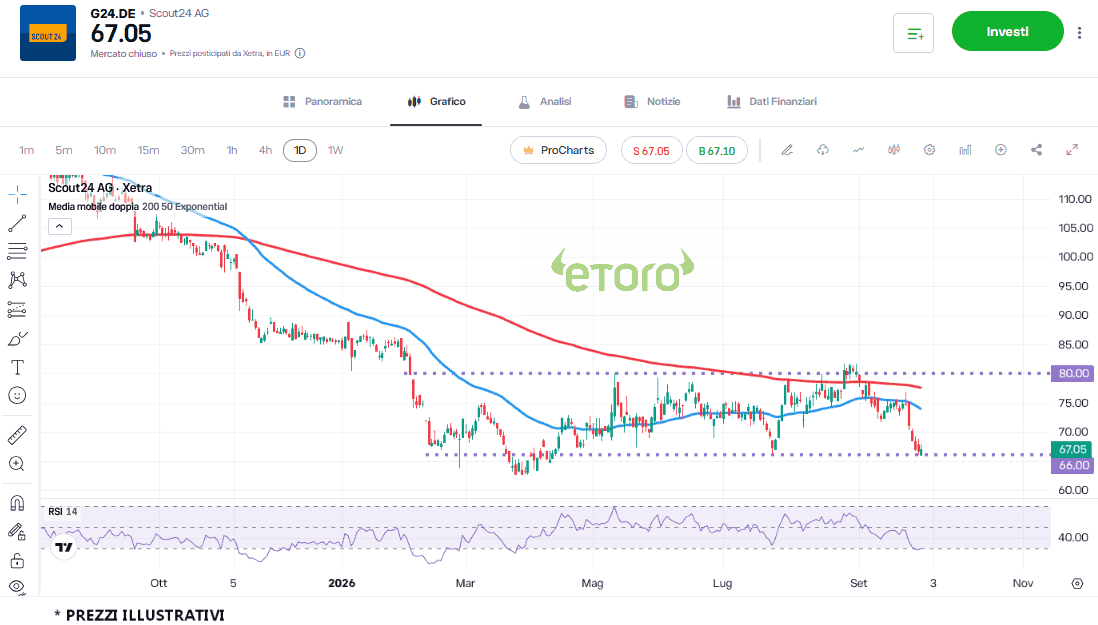Click the Scout24 logo thumbnail
This screenshot has height=625, width=1098.
tap(48, 33)
